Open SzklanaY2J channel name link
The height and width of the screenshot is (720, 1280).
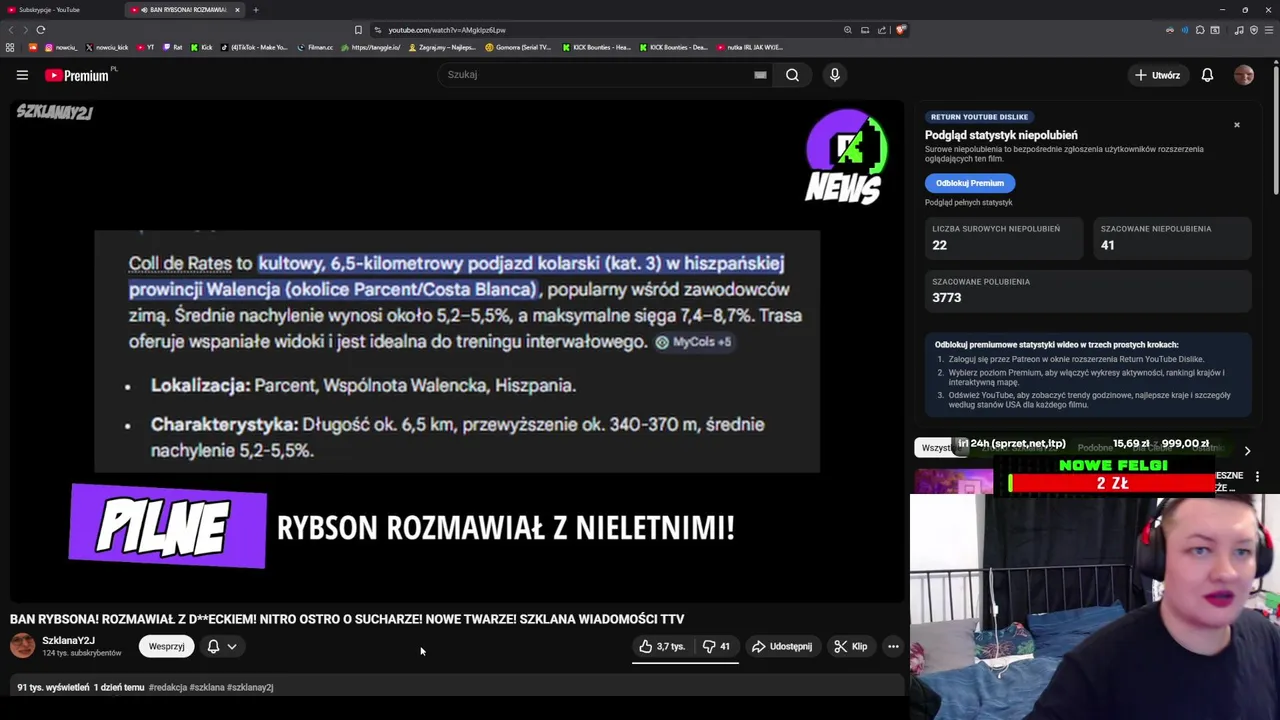[68, 641]
